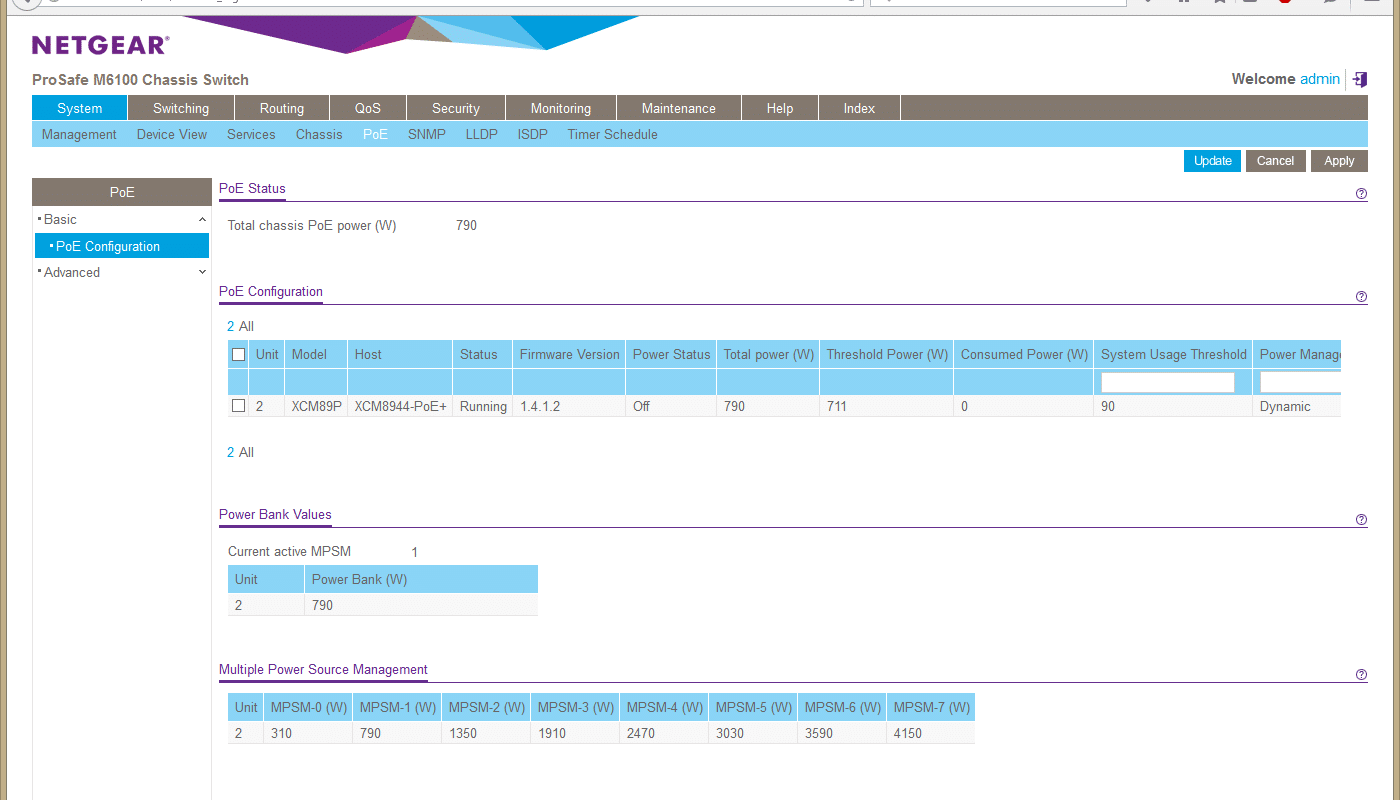Click the Firmware Version column header
The height and width of the screenshot is (800, 1400).
[570, 354]
